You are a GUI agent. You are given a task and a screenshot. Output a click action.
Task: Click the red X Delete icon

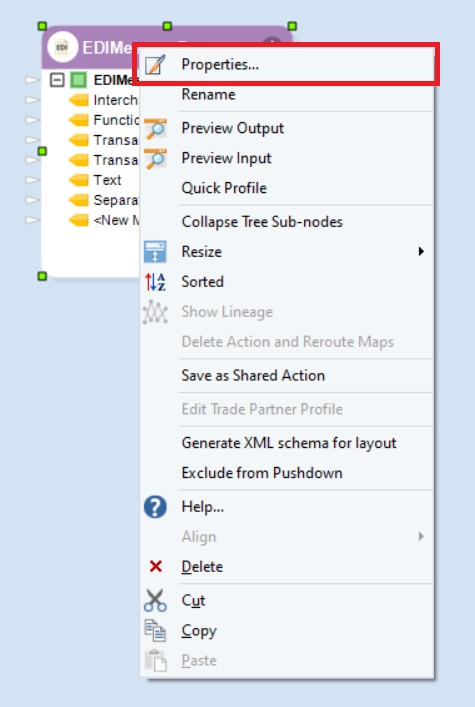(156, 566)
